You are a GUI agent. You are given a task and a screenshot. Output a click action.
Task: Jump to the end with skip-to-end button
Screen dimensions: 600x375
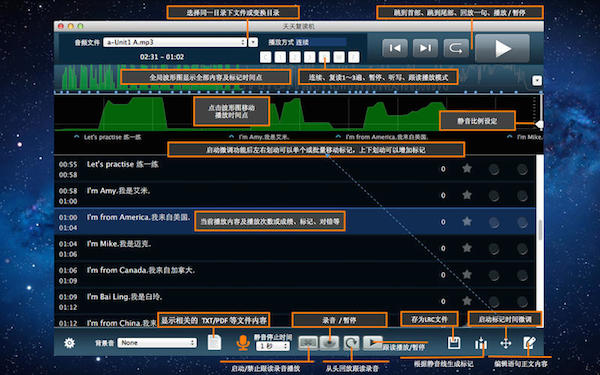(425, 48)
